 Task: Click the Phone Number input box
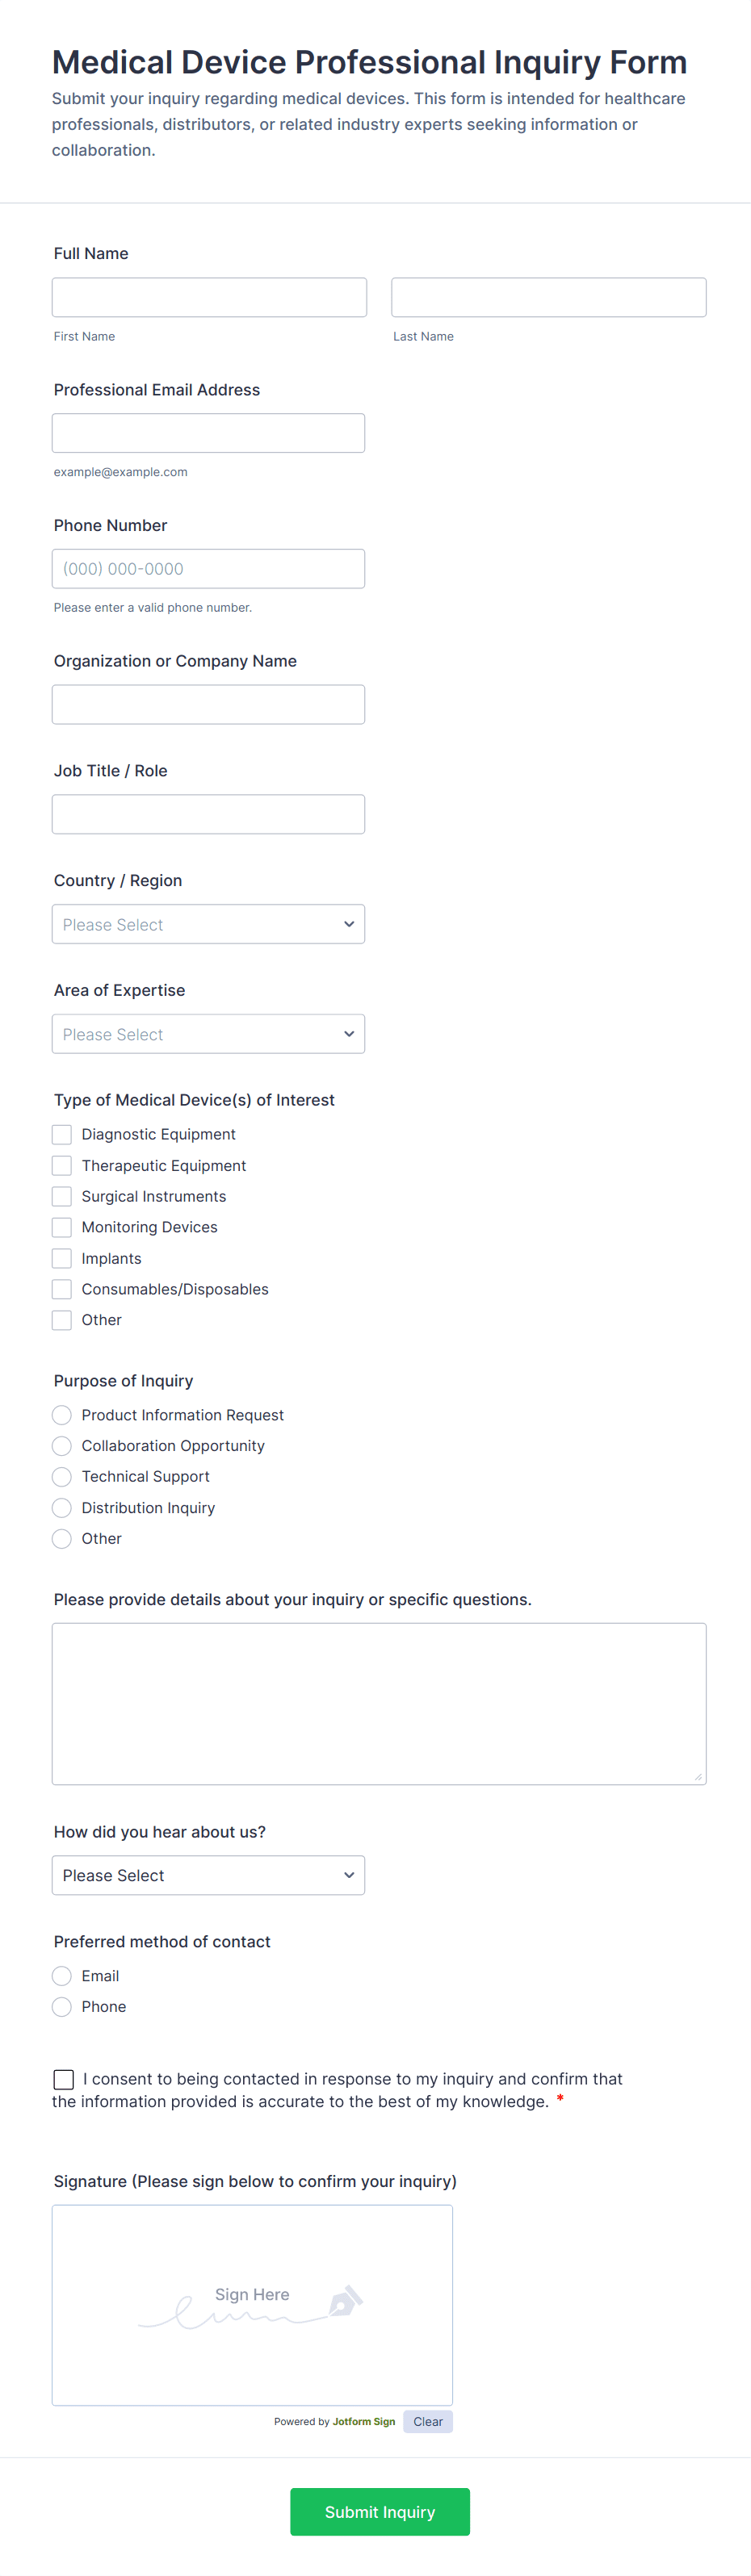pyautogui.click(x=208, y=569)
